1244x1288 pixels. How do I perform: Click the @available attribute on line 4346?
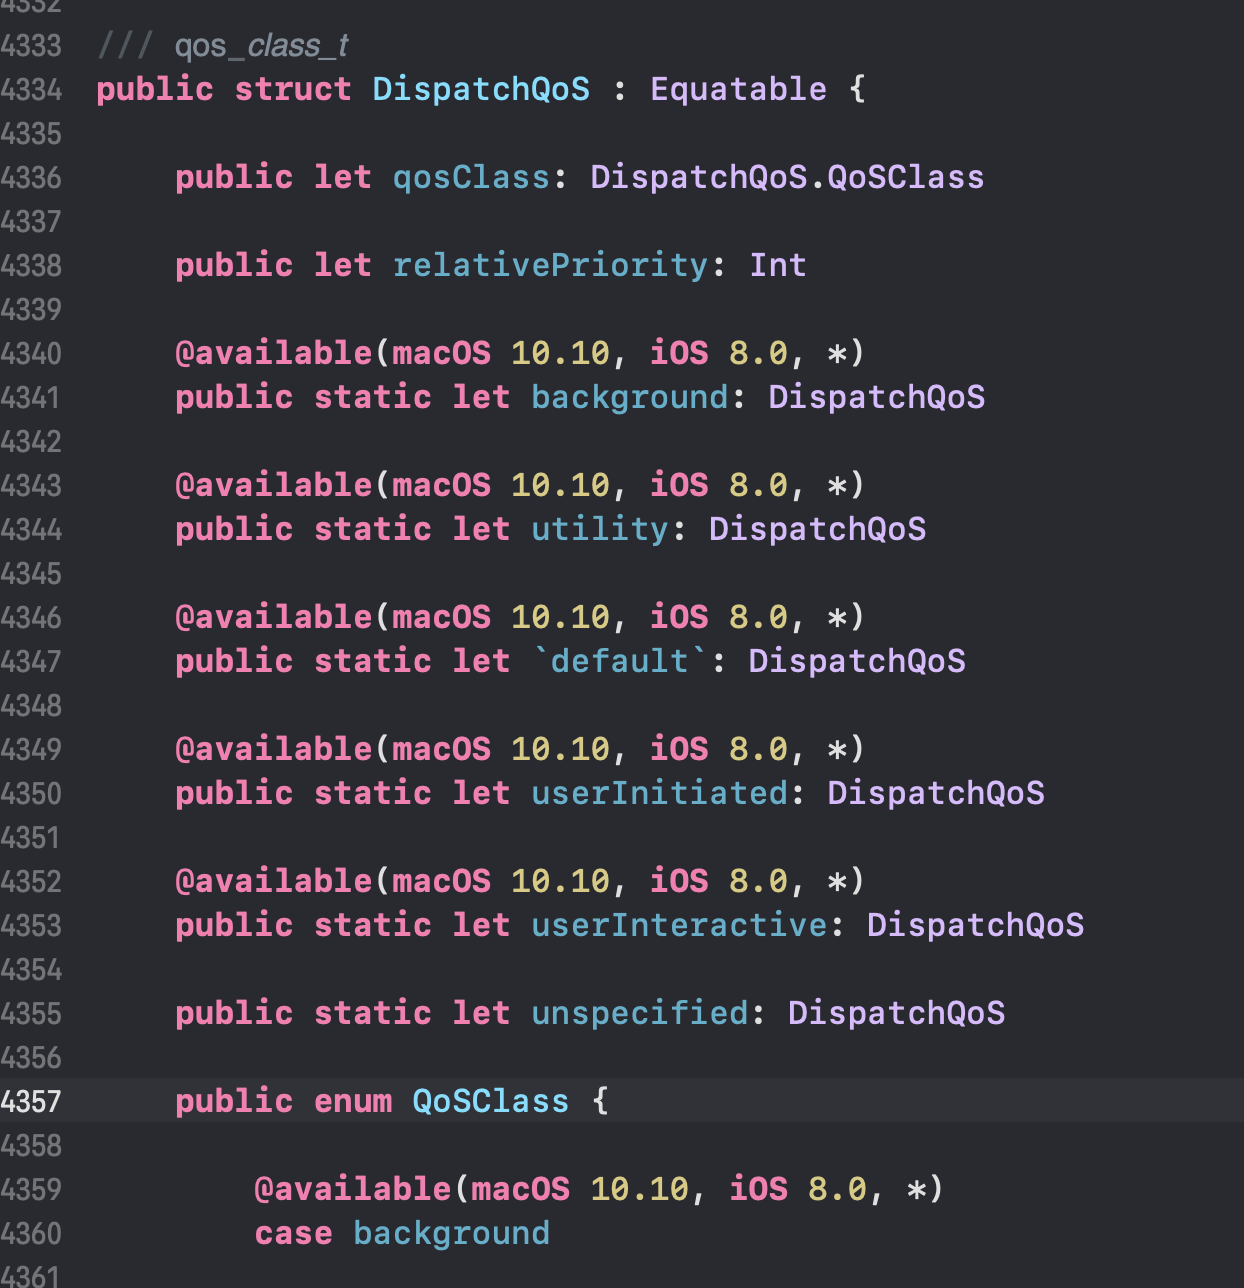[x=273, y=617]
